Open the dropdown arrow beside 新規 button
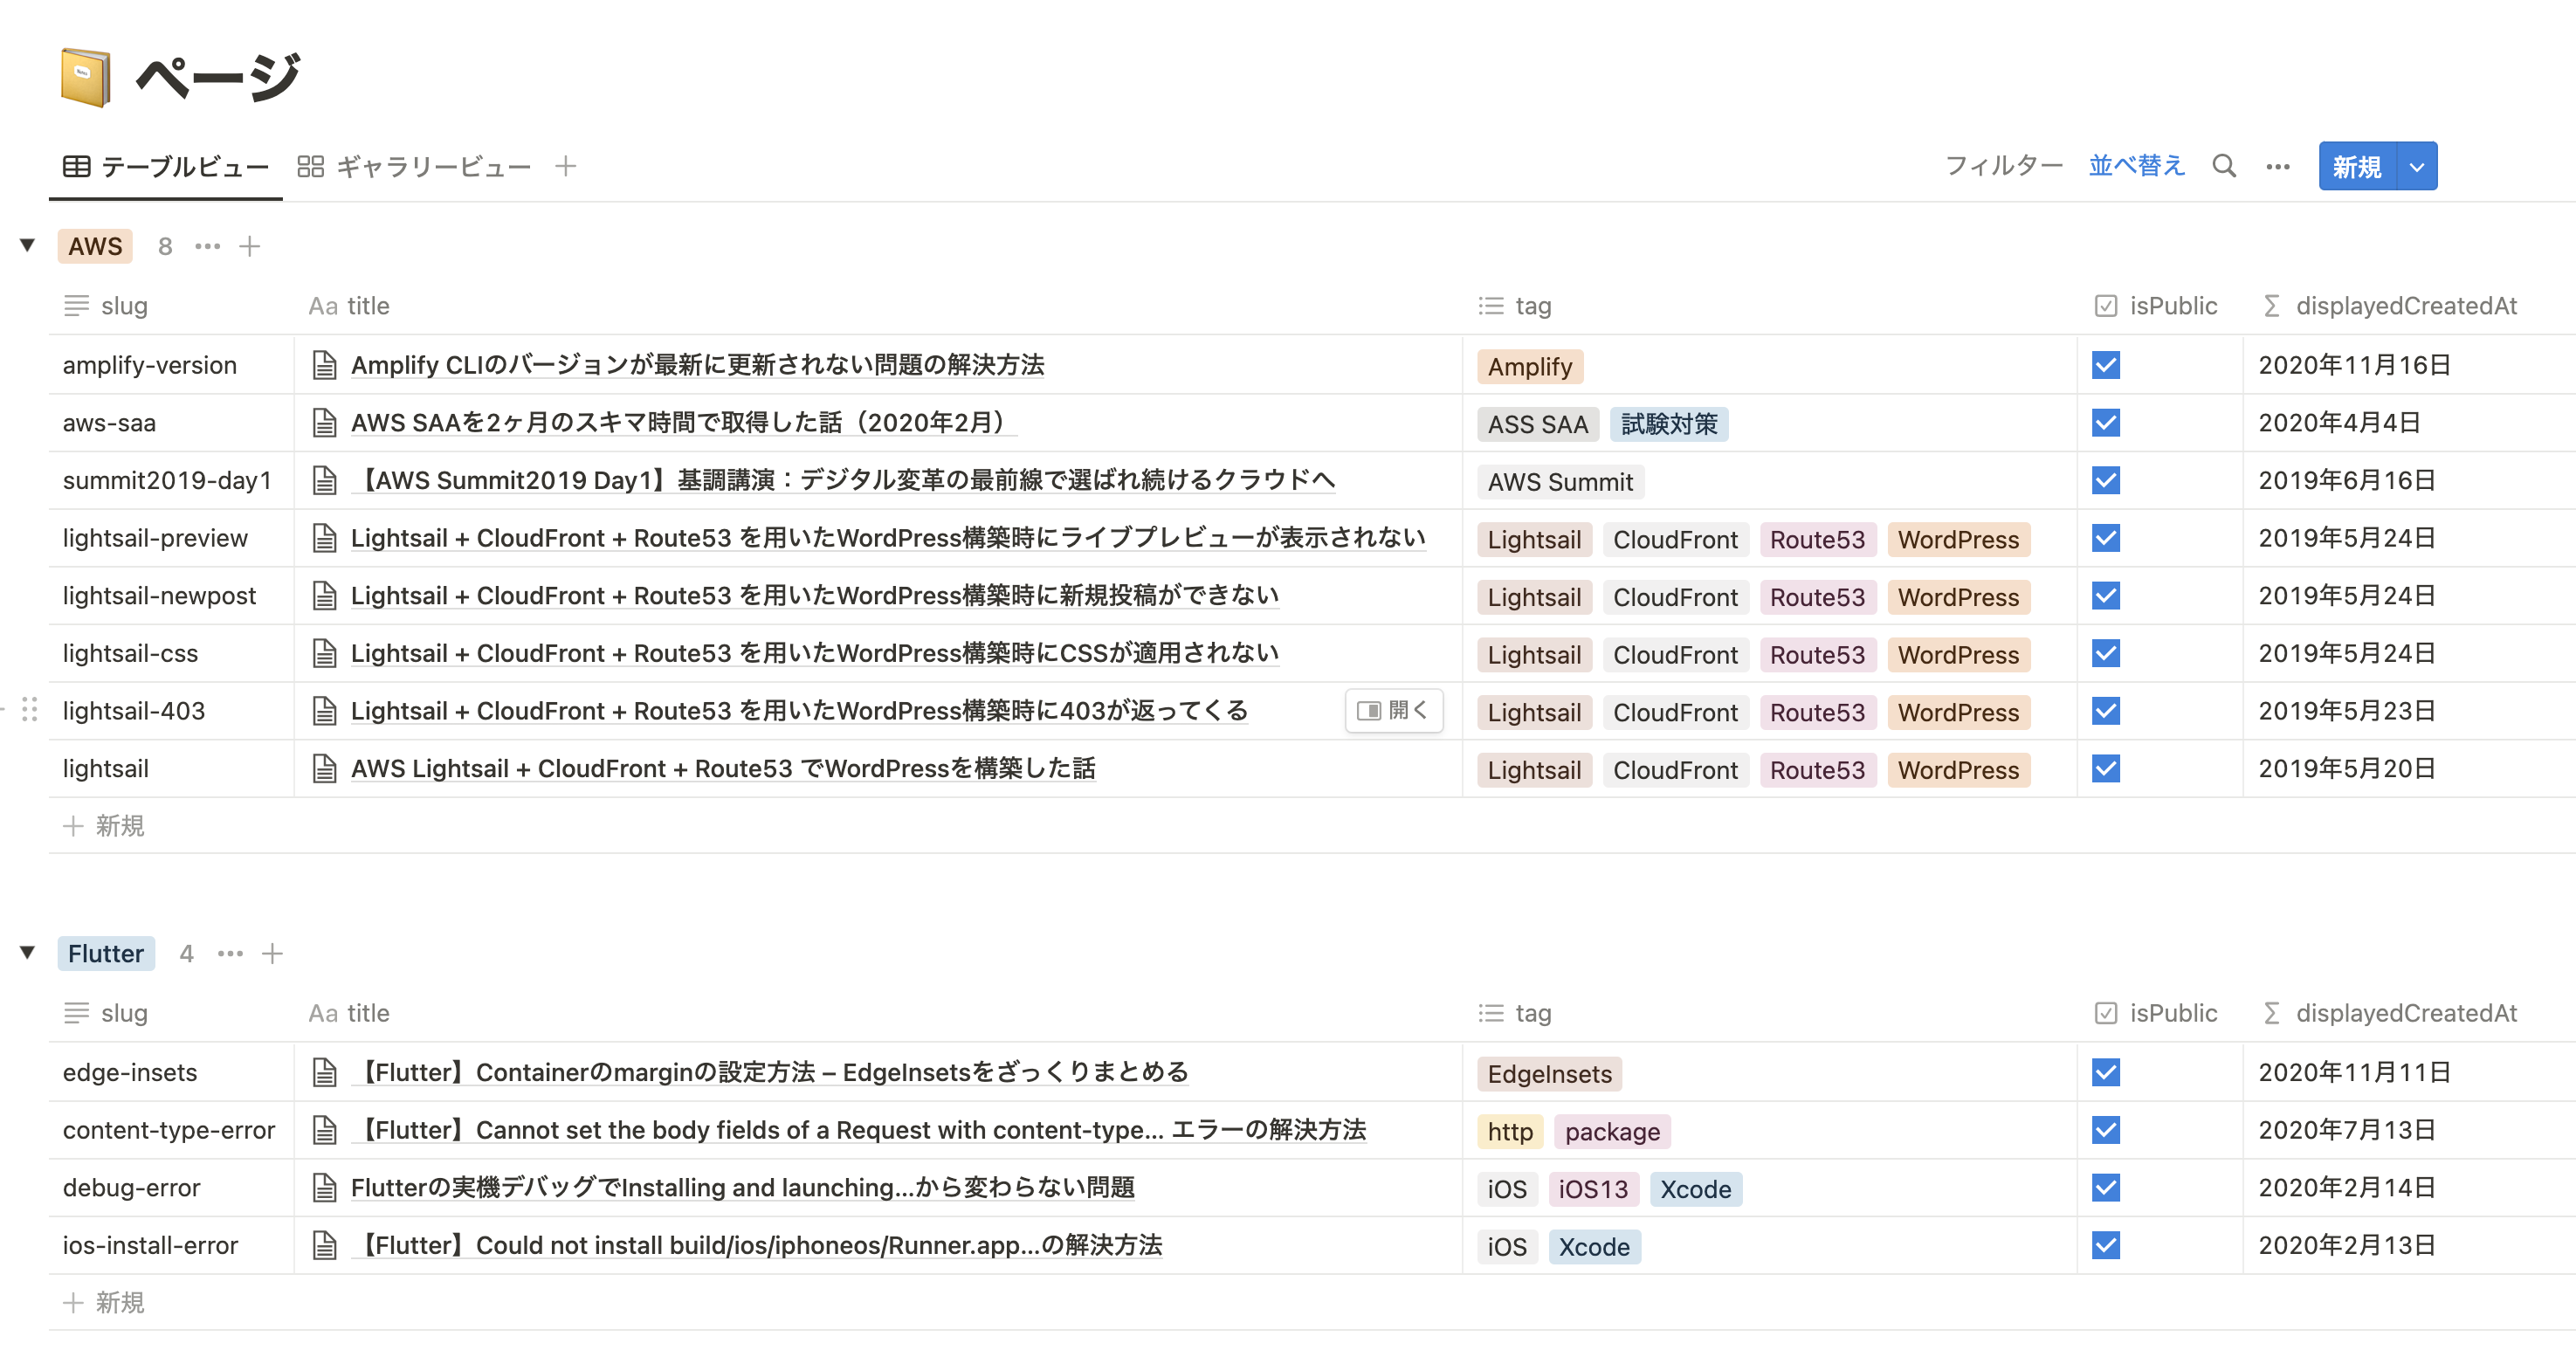 (2417, 166)
